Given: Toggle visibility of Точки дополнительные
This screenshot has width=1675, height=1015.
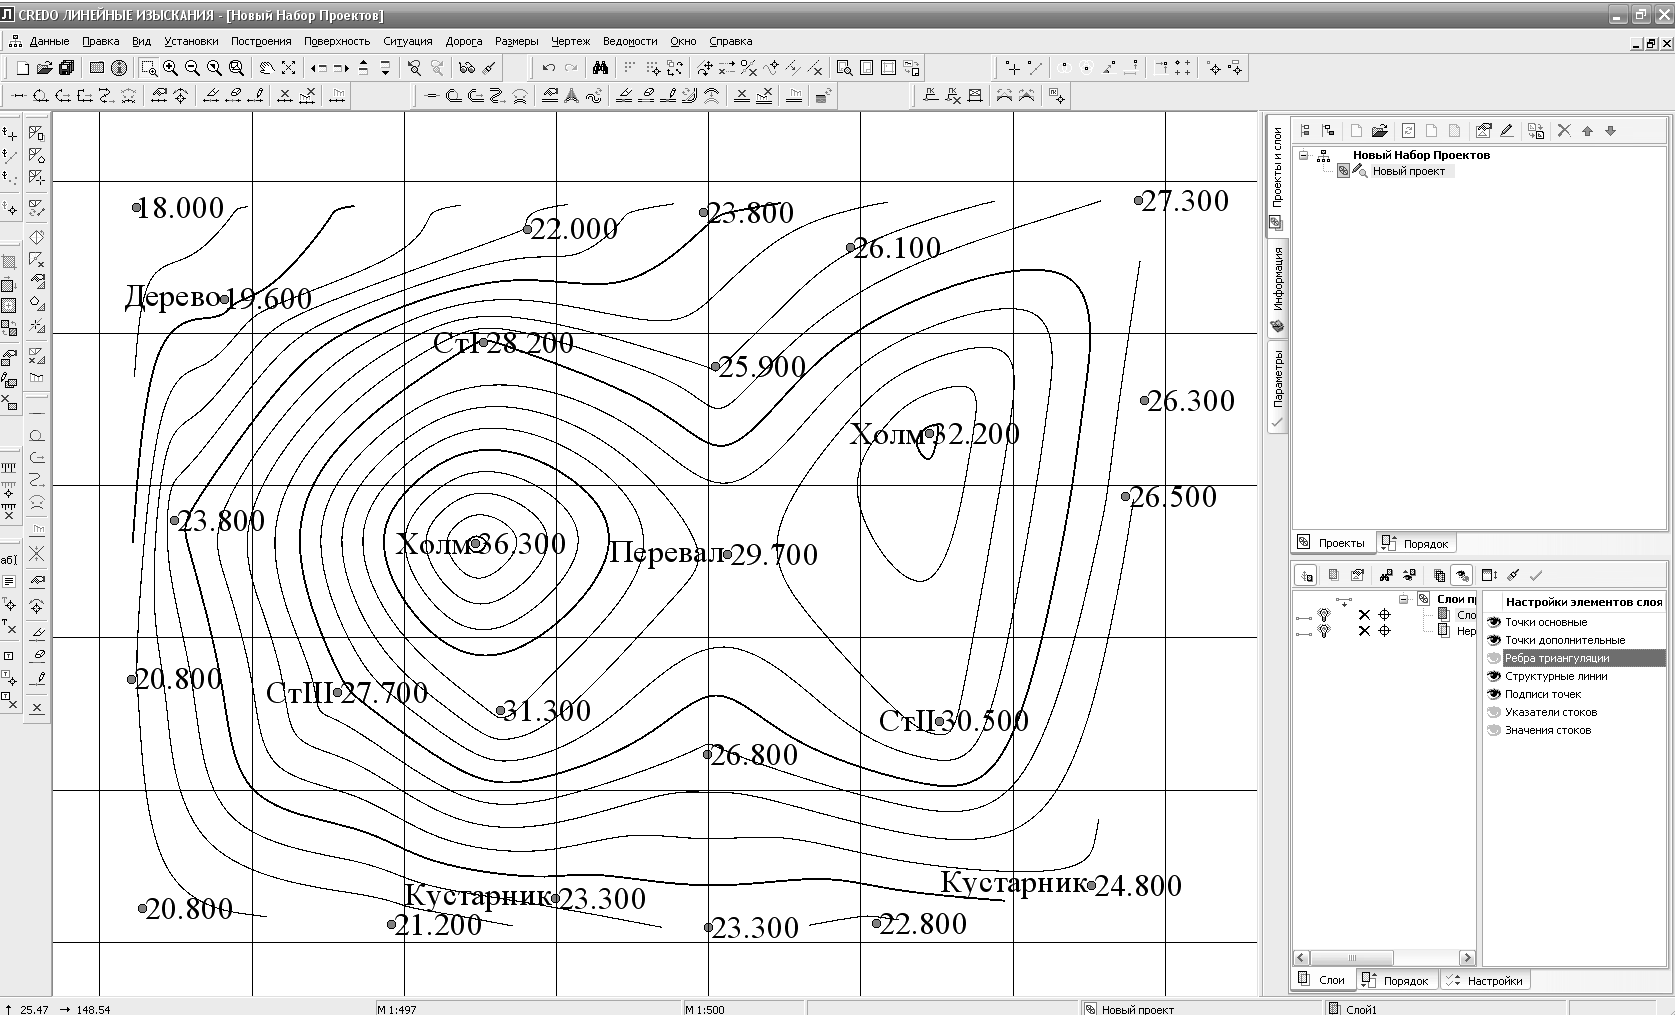Looking at the screenshot, I should (1495, 640).
